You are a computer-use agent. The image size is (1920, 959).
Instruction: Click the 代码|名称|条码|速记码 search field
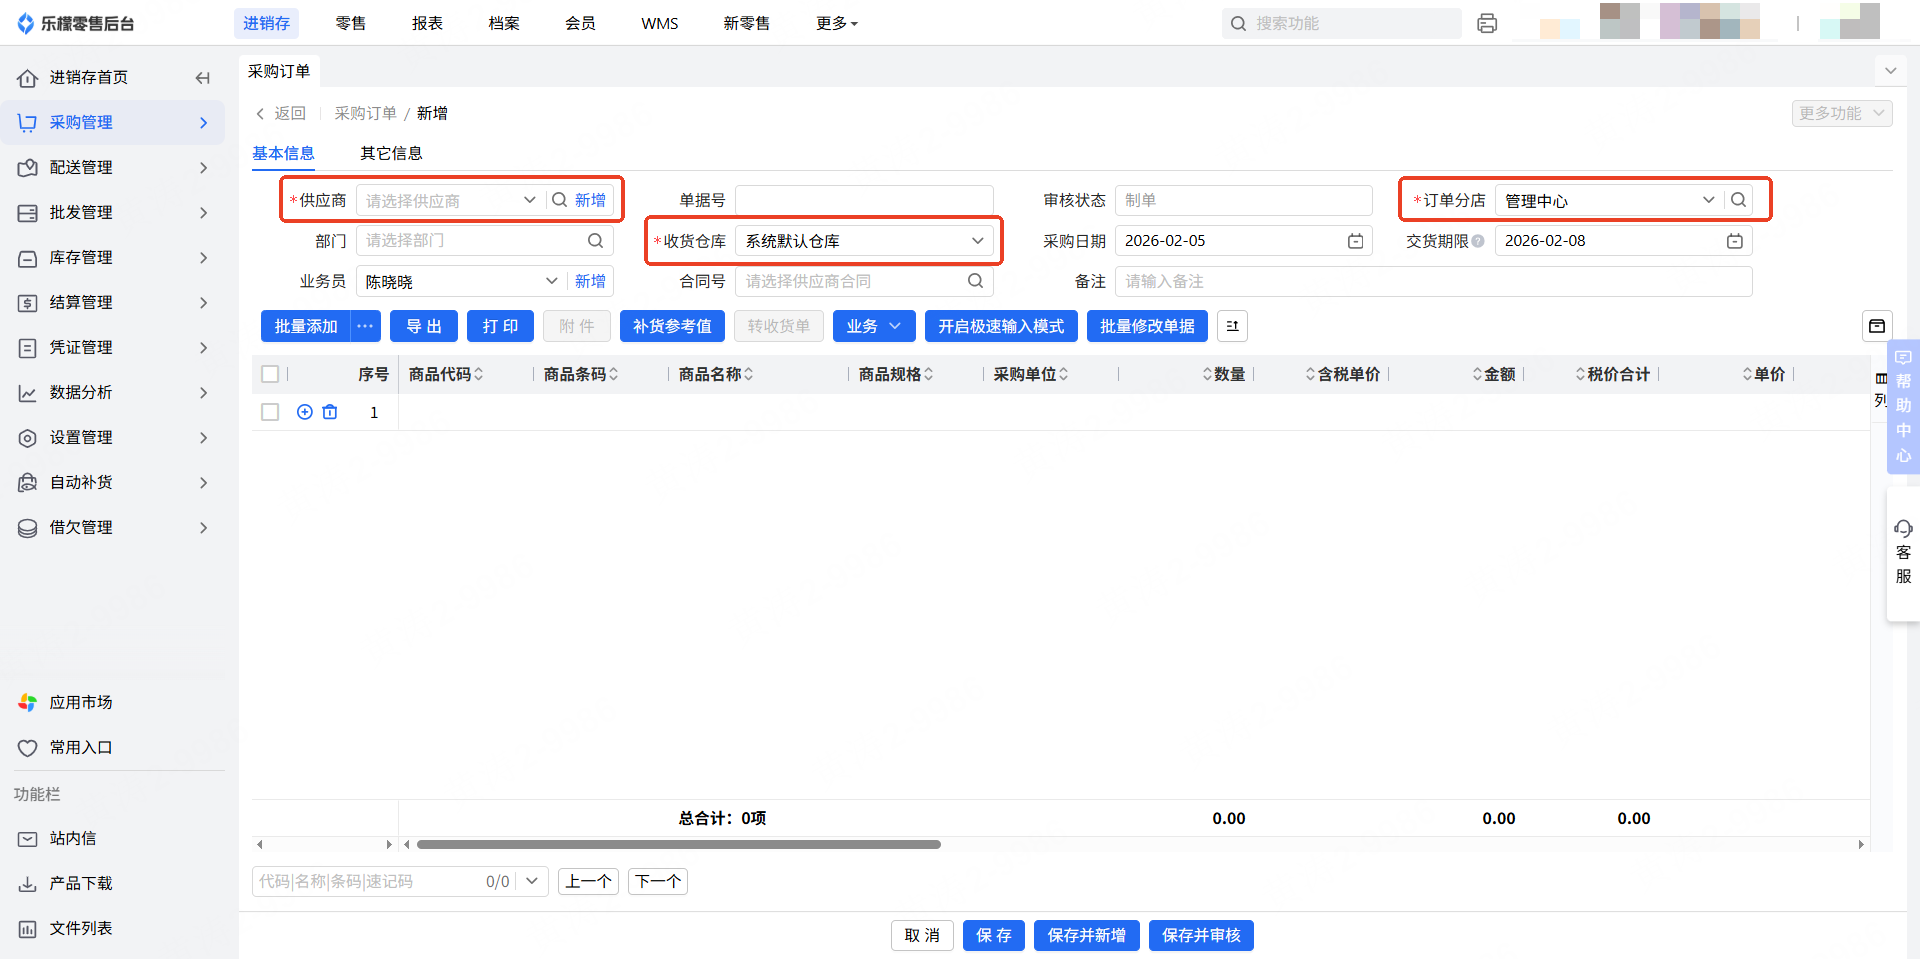pos(368,881)
